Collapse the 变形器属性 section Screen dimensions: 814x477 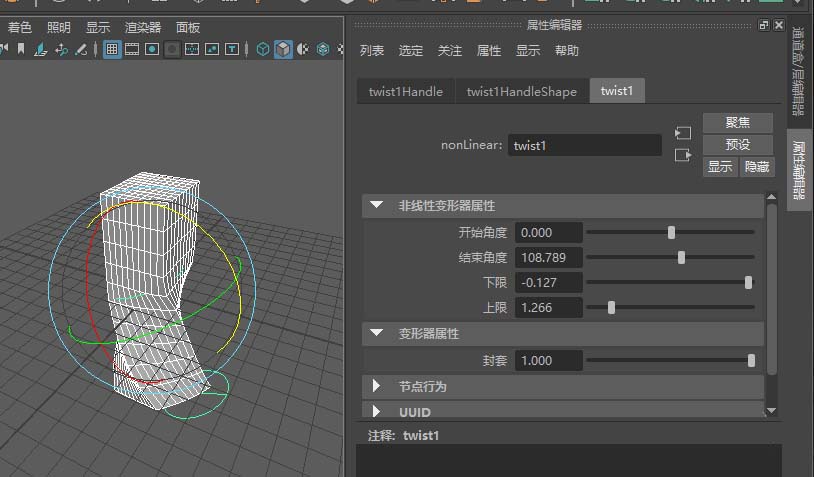377,333
